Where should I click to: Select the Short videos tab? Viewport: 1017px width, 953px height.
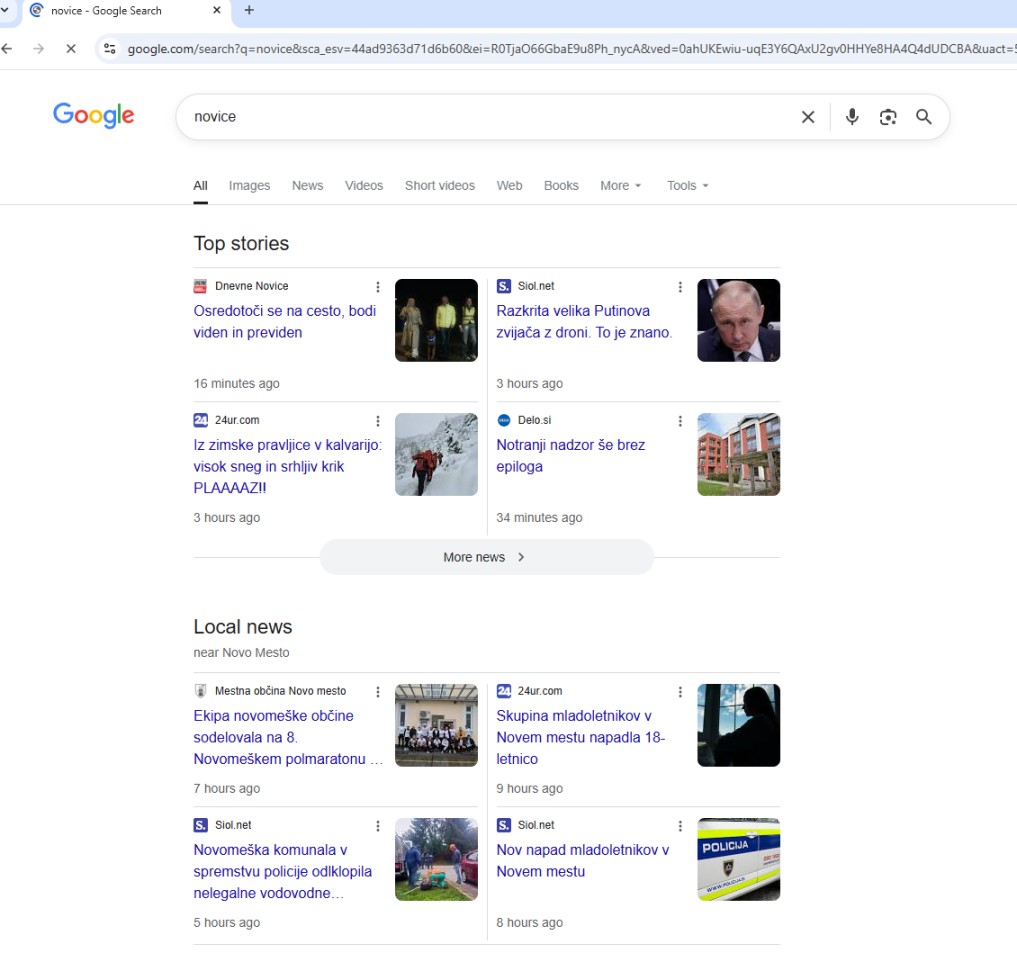(439, 186)
